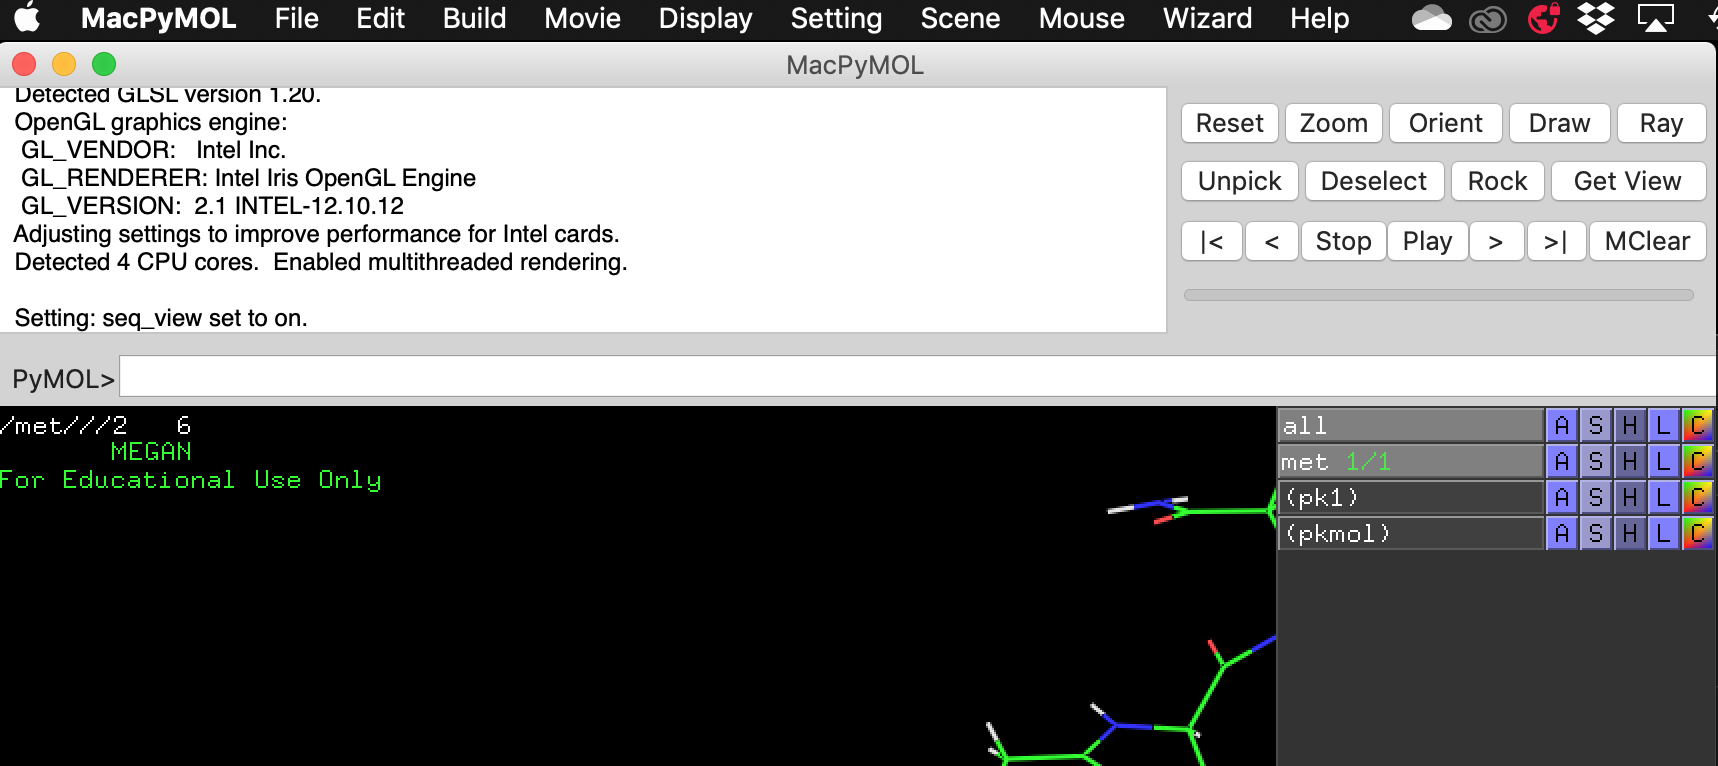Click the AirPlay display menu bar icon
Viewport: 1718px width, 766px height.
click(1655, 18)
